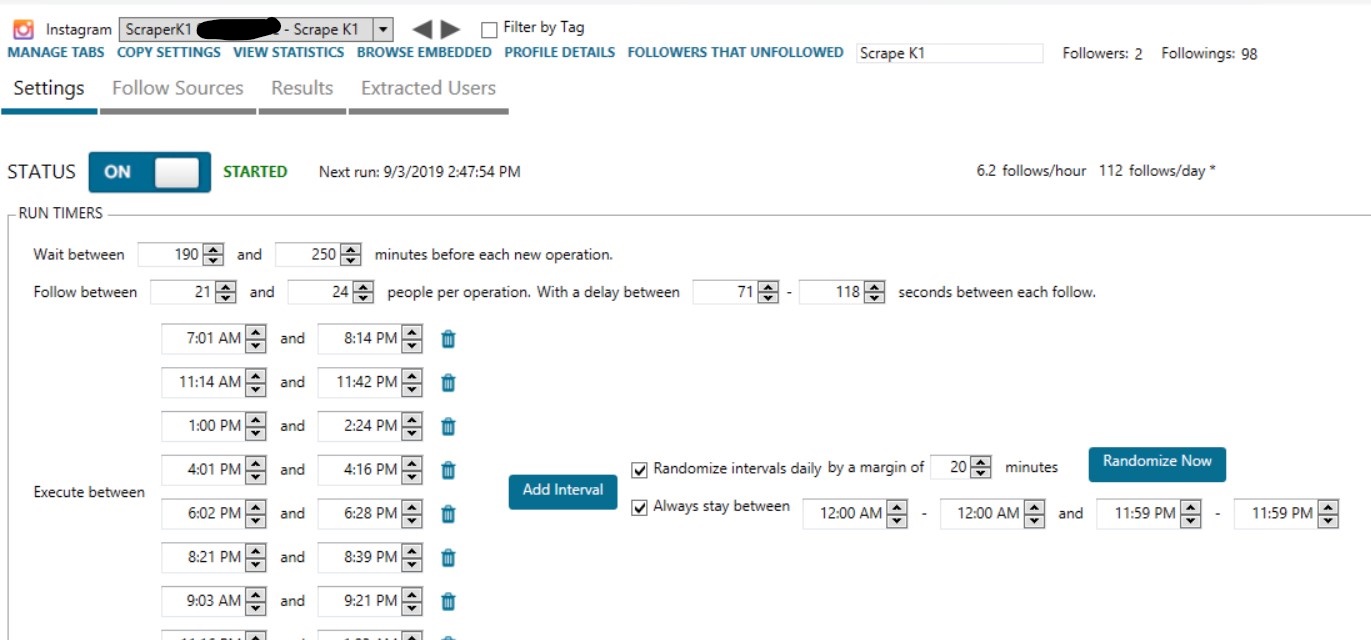
Task: Click the Add Interval button
Action: (x=563, y=490)
